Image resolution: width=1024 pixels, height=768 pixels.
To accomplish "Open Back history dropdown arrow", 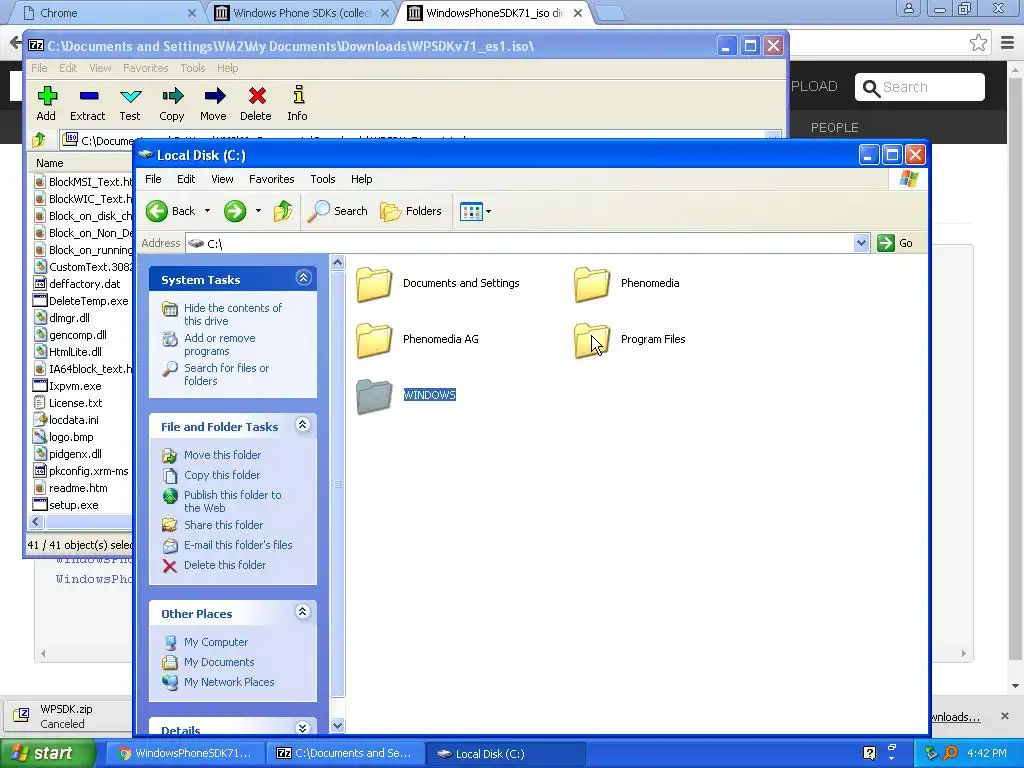I will click(208, 211).
